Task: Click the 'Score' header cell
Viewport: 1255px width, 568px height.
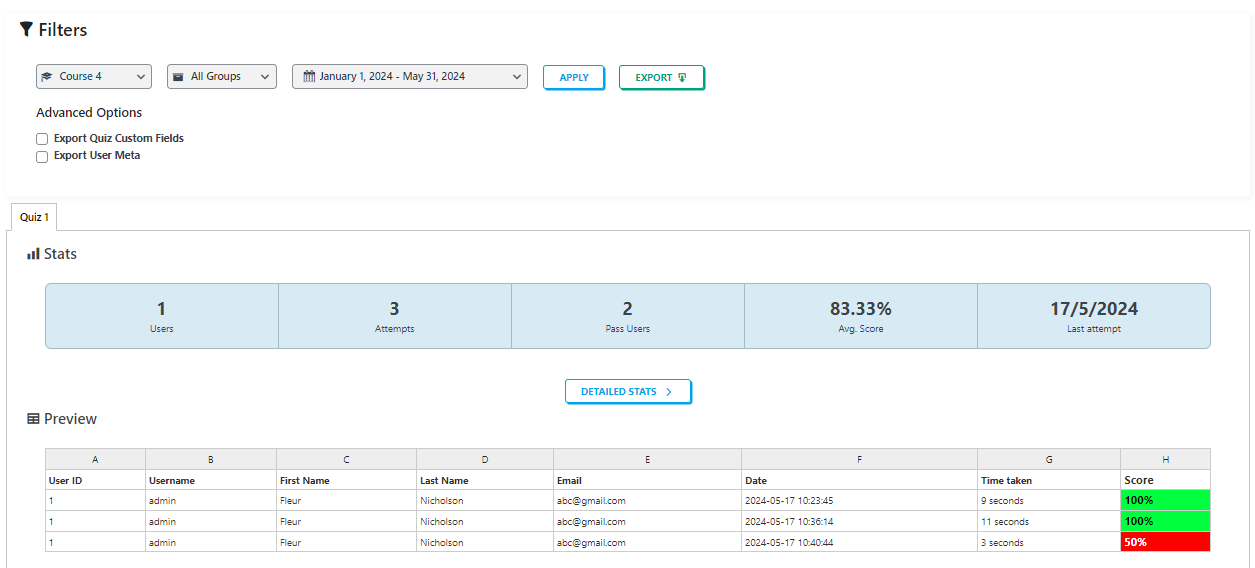Action: click(1165, 481)
